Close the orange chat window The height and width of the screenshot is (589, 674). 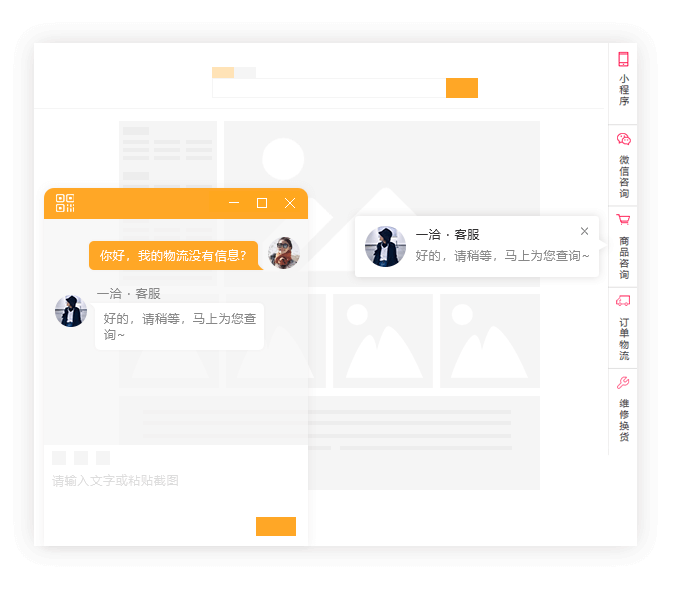coord(290,203)
